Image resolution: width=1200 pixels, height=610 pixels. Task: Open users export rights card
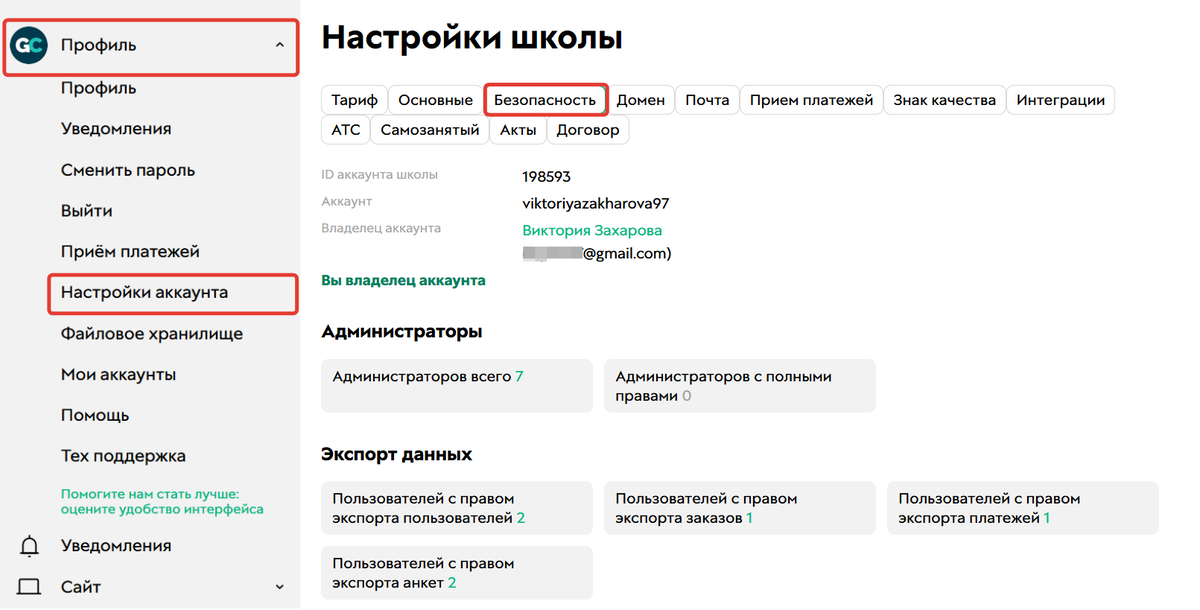point(456,508)
